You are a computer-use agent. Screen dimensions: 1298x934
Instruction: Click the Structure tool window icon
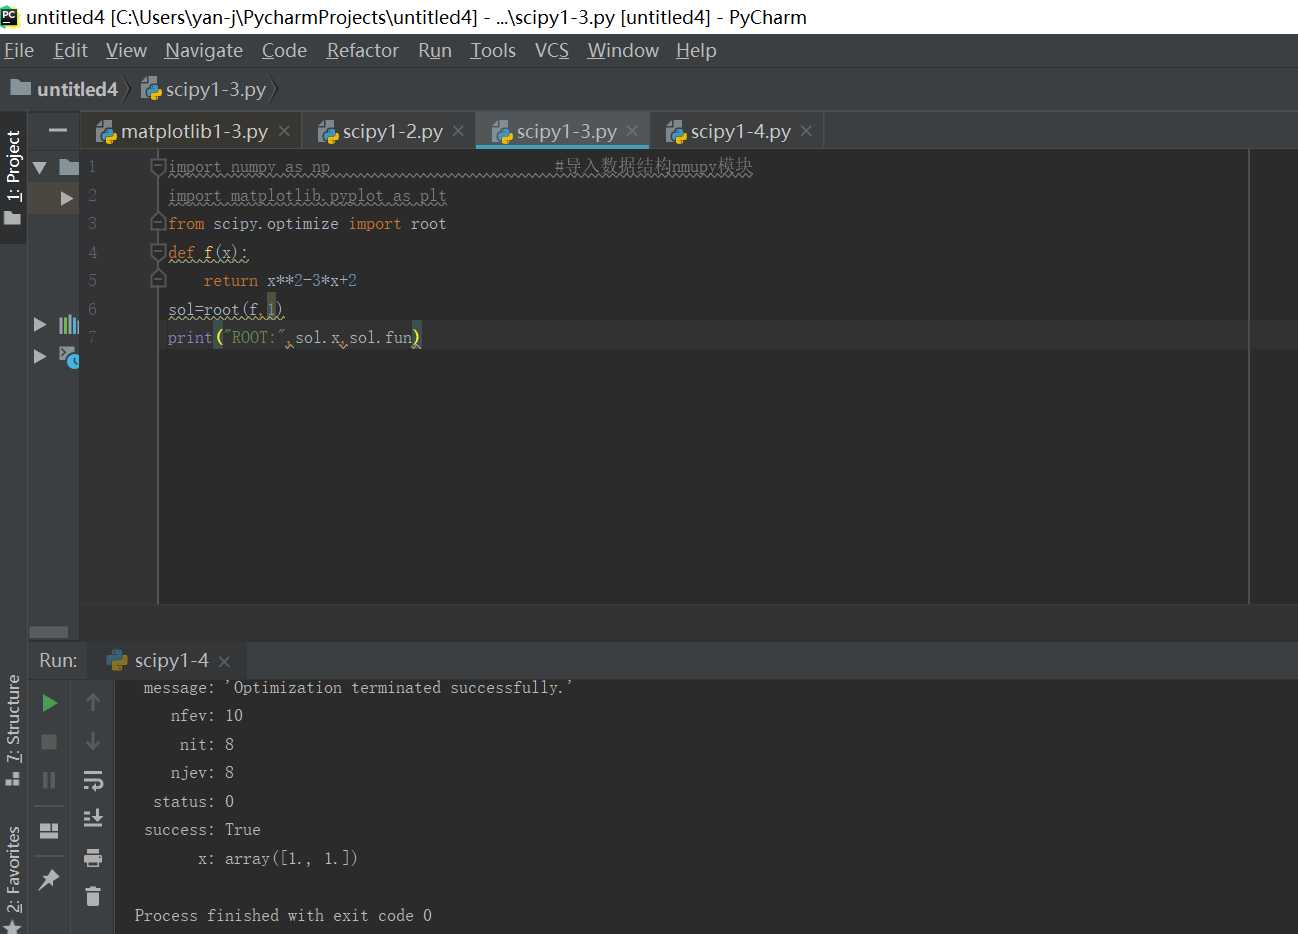click(x=13, y=777)
